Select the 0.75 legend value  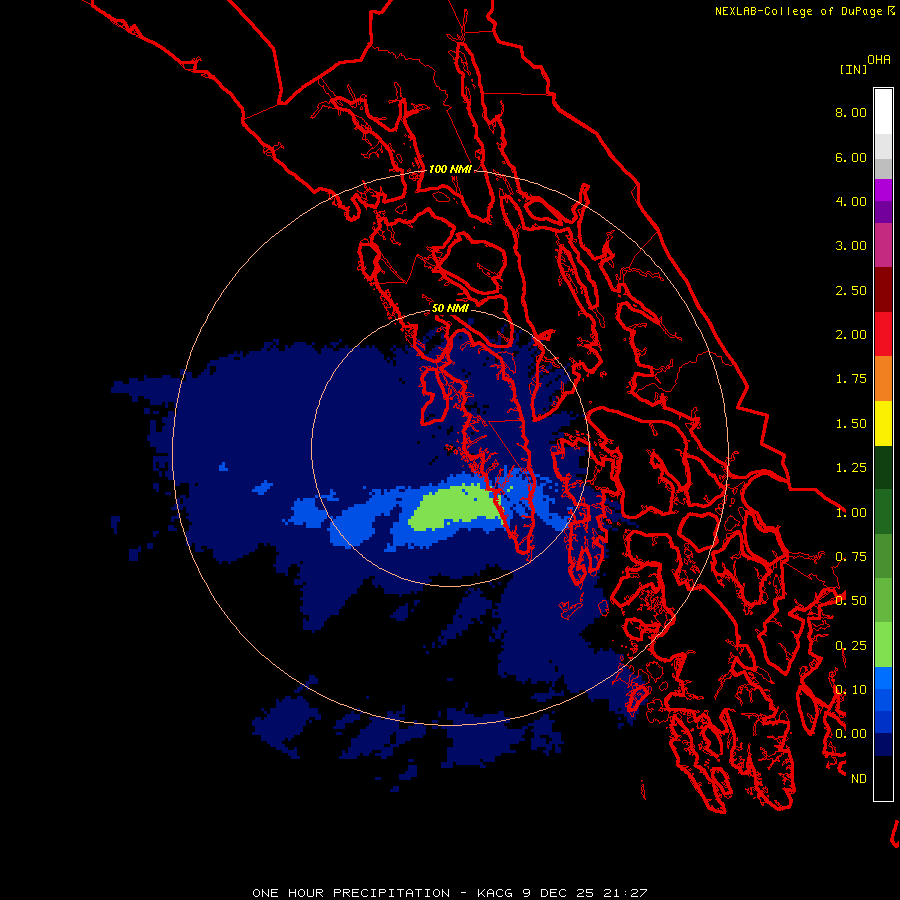[851, 557]
